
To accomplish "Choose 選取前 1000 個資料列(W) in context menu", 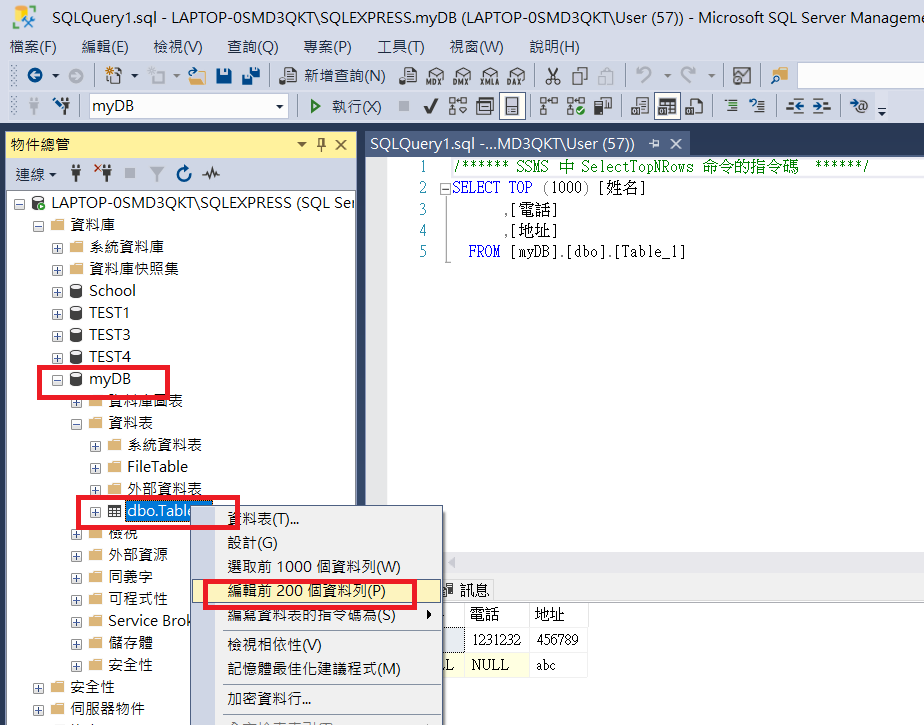I will [x=316, y=567].
